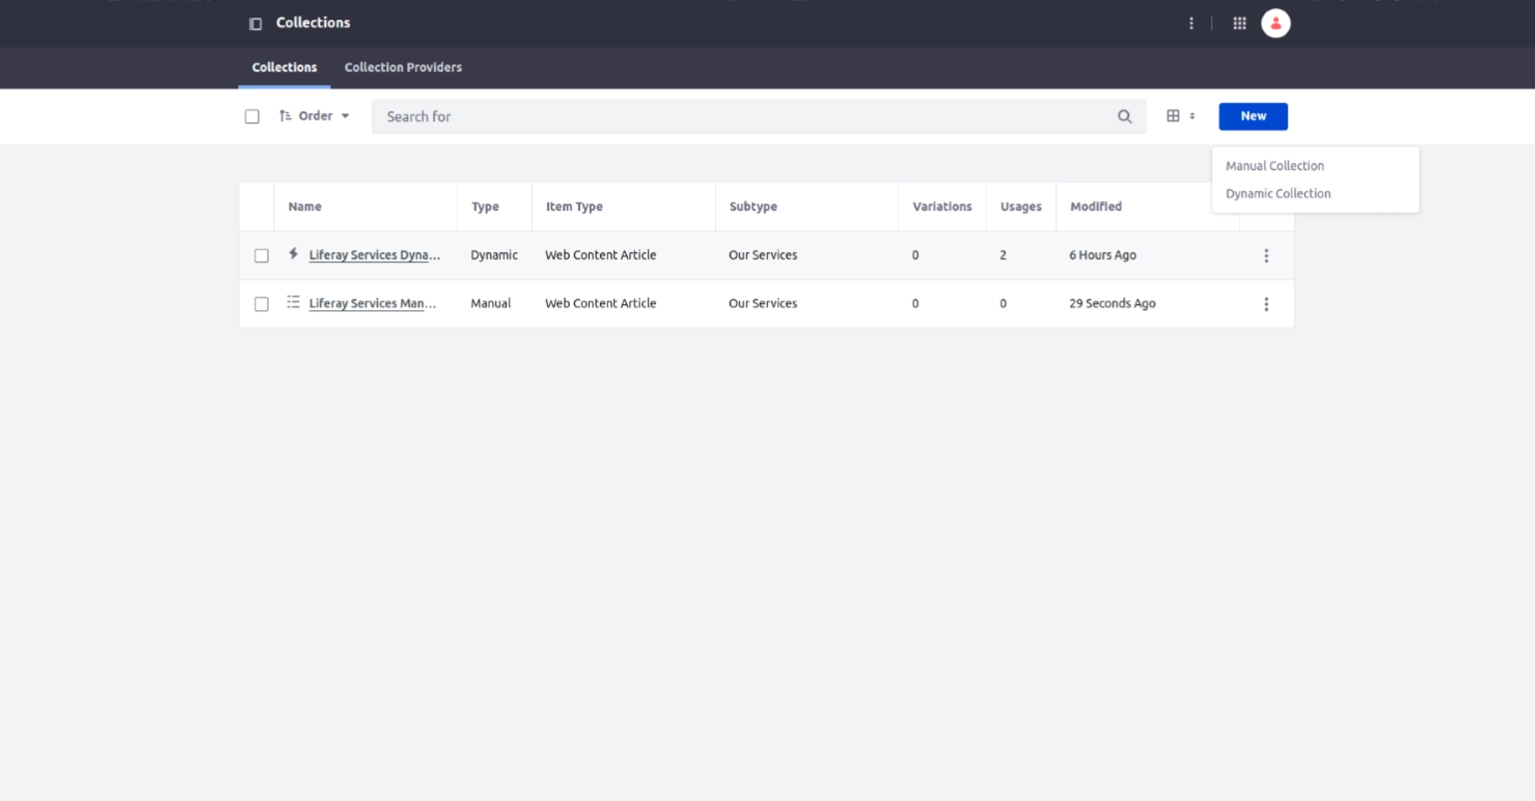Click the 6 Hours Ago cell
This screenshot has height=801, width=1535.
pos(1102,255)
